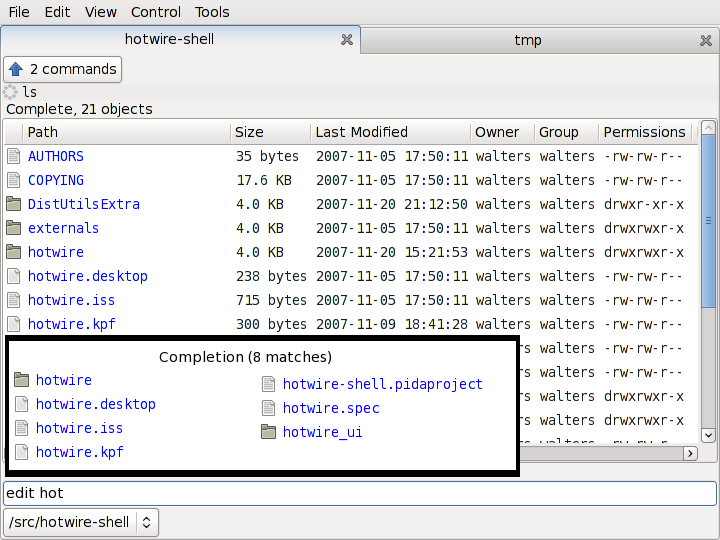Open hotwire folder in file list
Viewport: 720px width, 540px height.
pos(56,252)
